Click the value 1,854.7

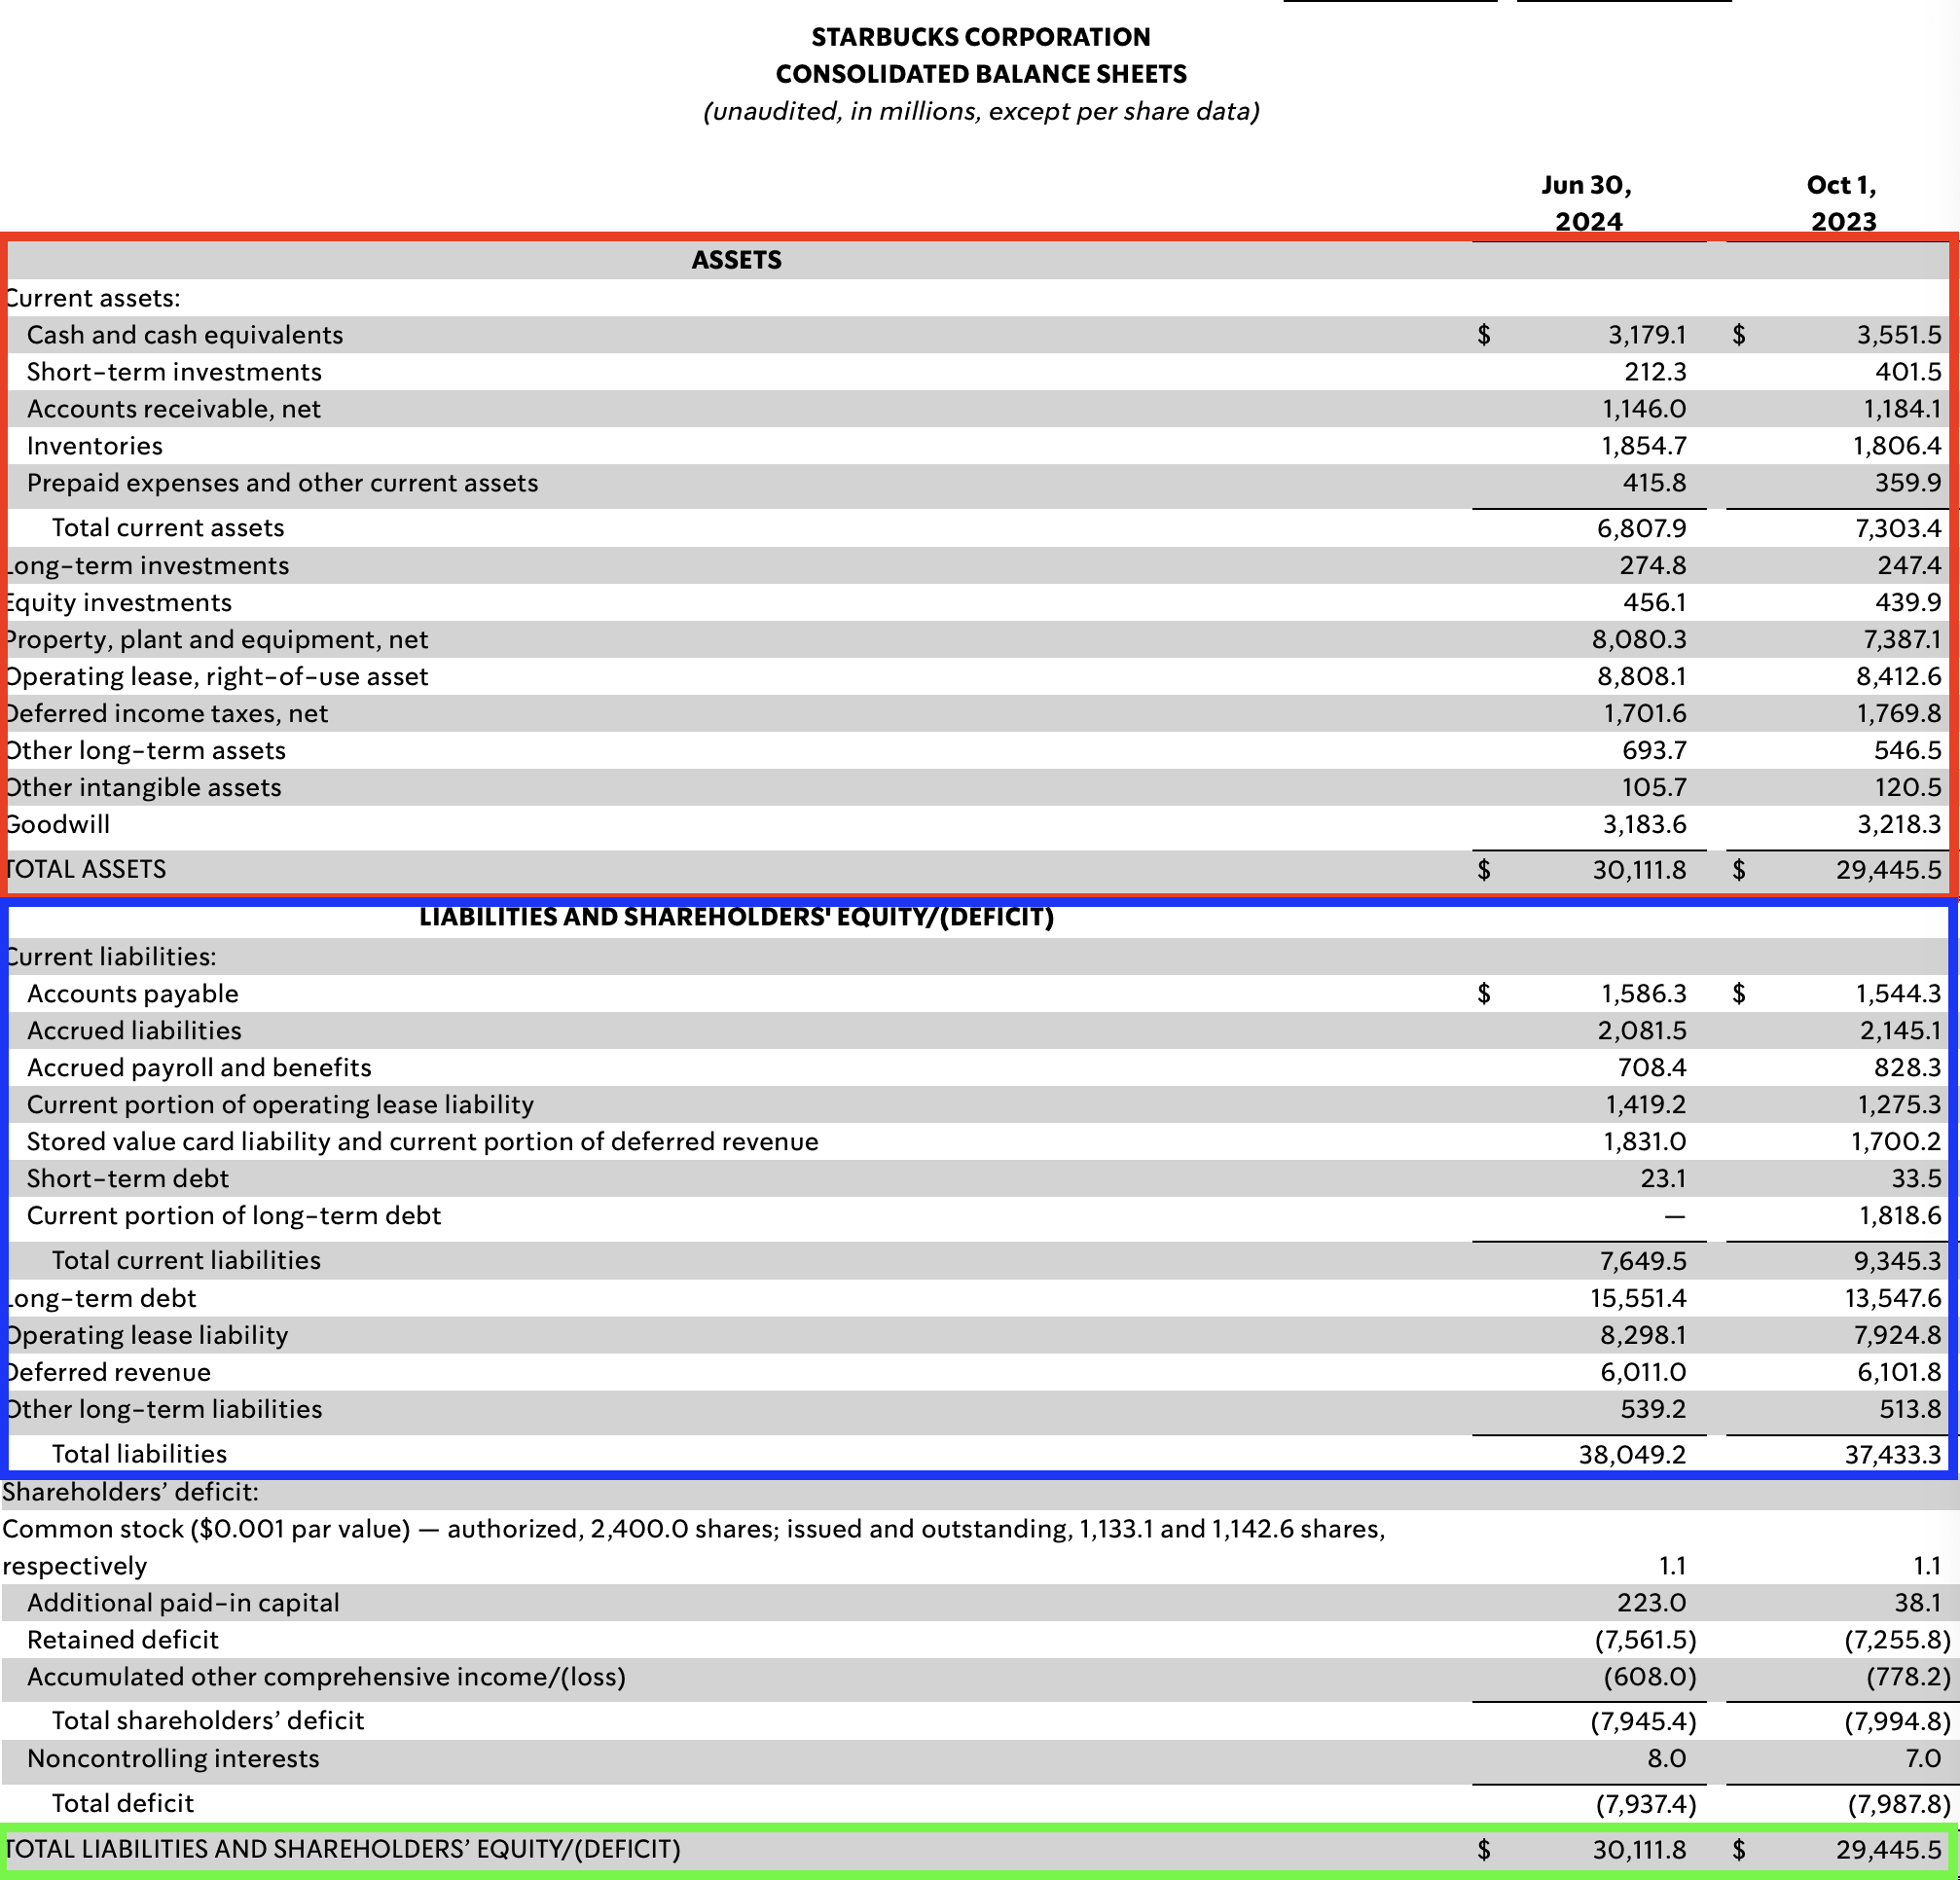click(1644, 446)
